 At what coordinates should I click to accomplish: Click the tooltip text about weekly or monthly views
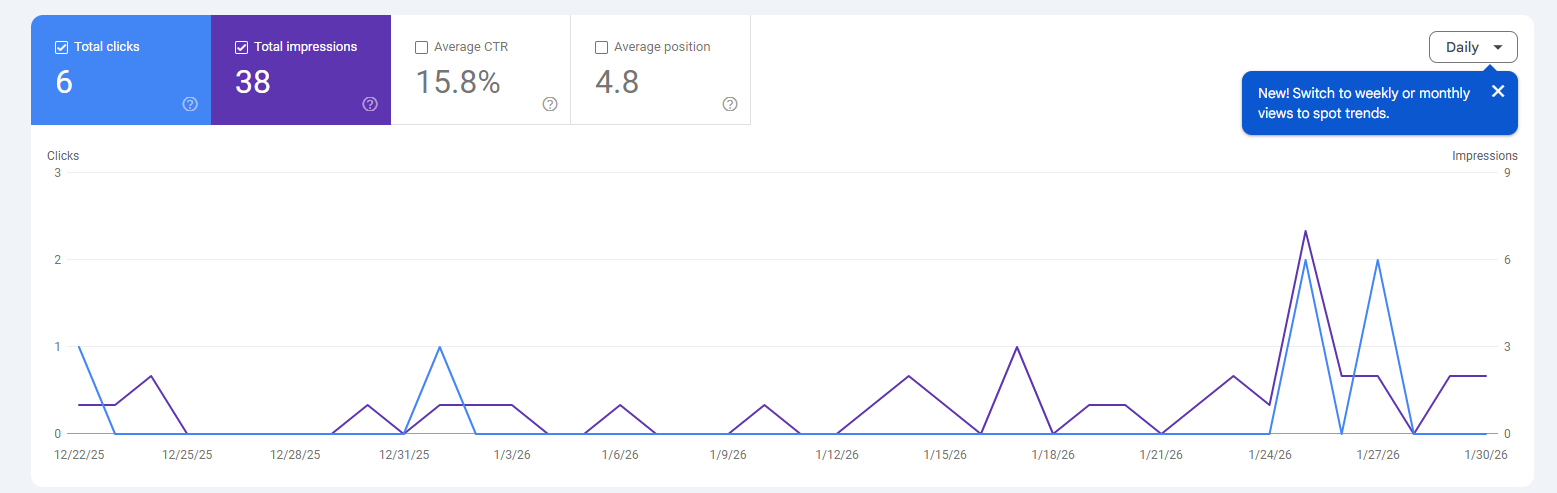click(x=1364, y=103)
